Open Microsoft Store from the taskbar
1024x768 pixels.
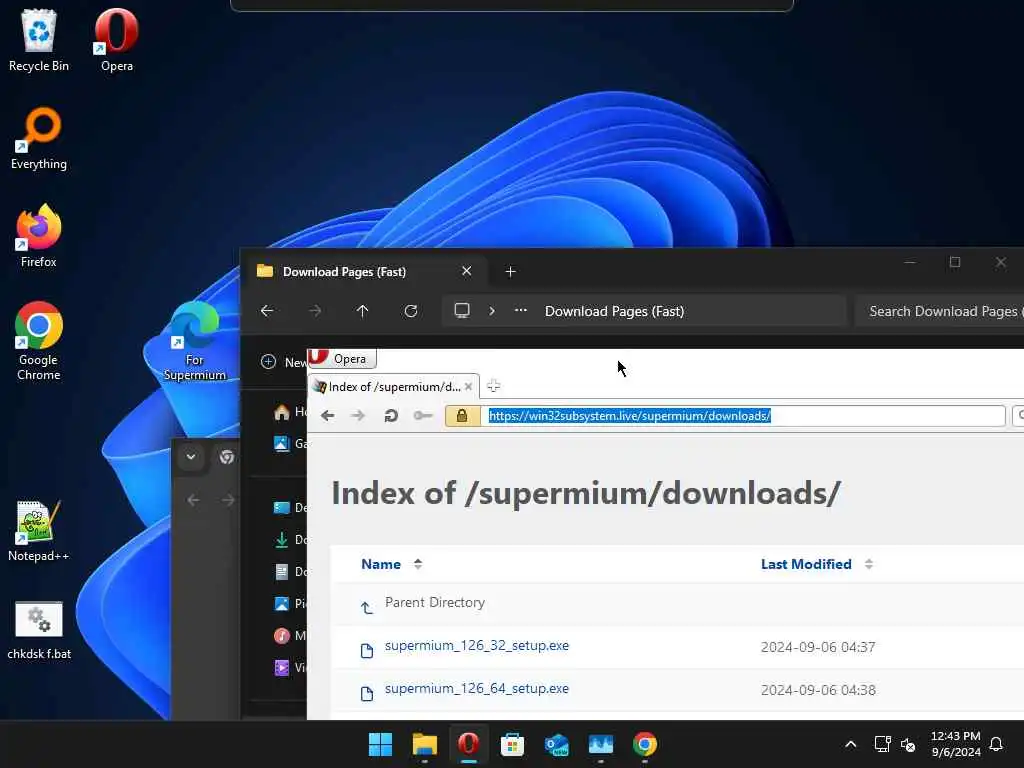tap(513, 744)
